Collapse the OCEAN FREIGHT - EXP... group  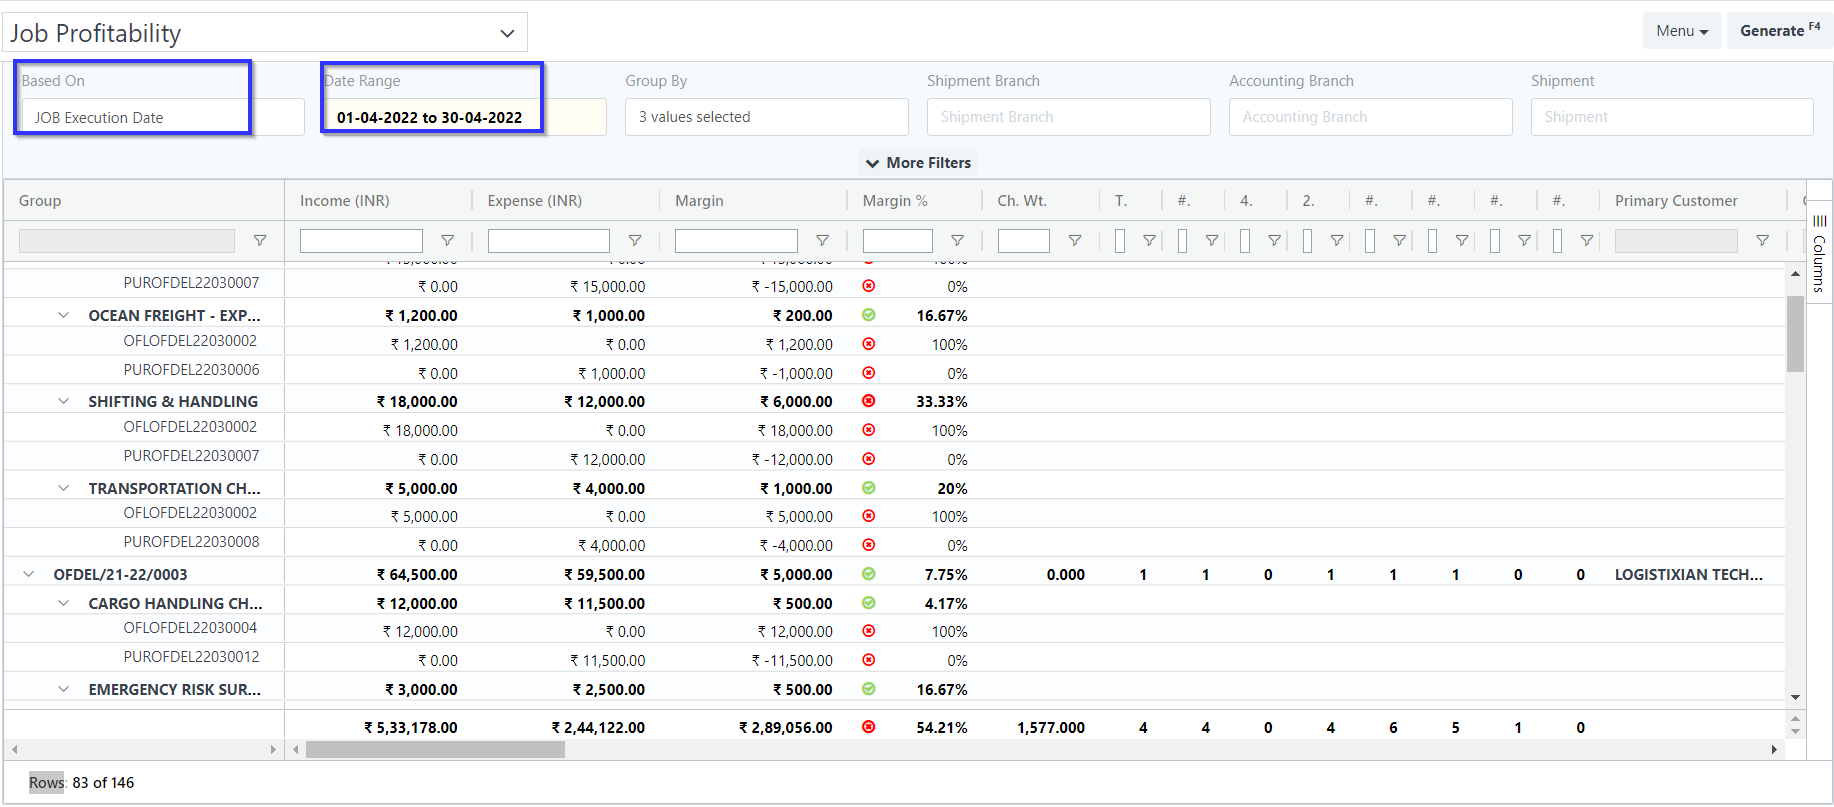click(x=64, y=315)
